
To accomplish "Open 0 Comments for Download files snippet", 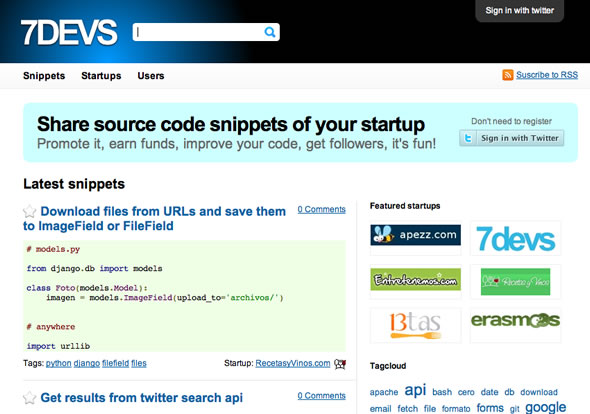I will [x=321, y=209].
